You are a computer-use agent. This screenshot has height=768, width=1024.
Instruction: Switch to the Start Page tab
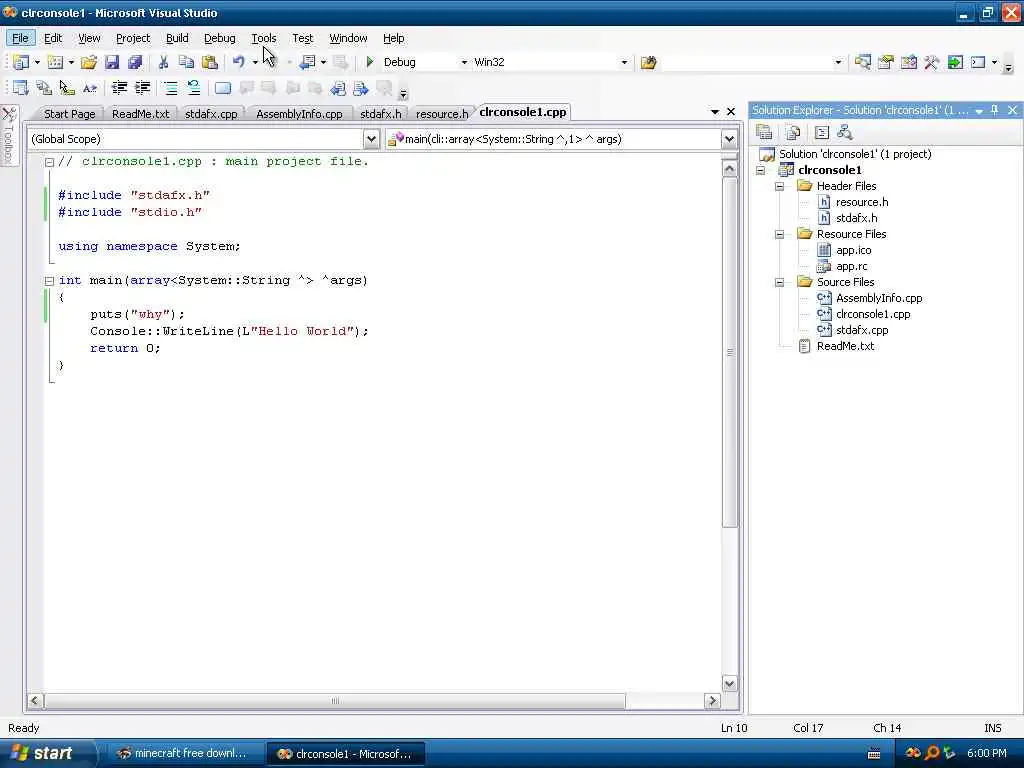coord(69,114)
